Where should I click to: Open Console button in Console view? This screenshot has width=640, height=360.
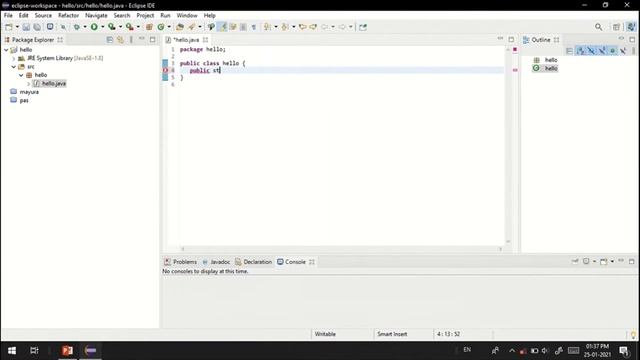[604, 261]
